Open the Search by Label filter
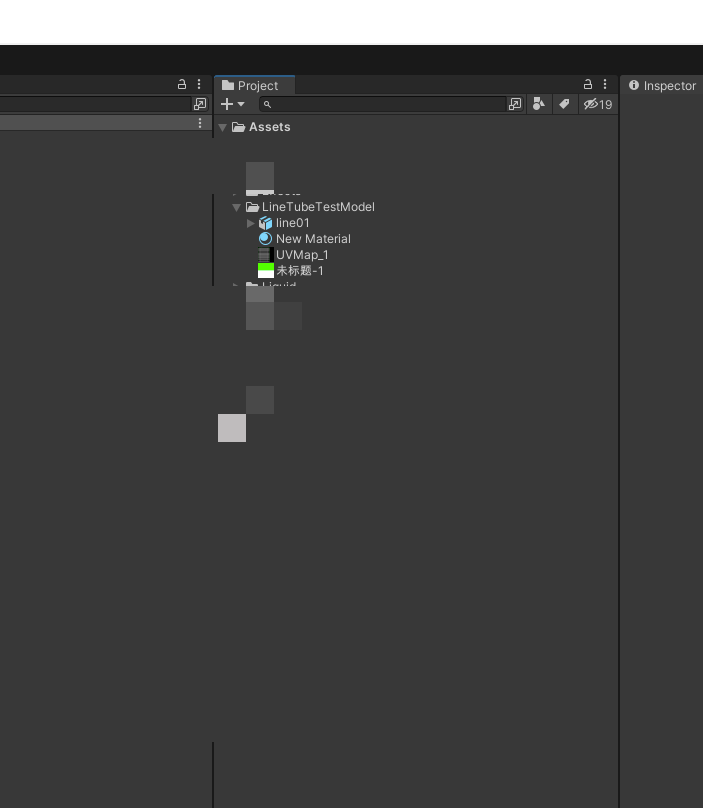 pos(564,104)
